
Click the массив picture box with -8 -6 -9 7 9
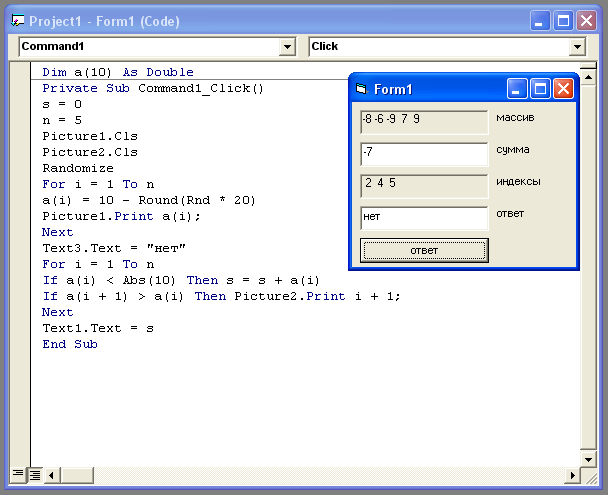424,122
